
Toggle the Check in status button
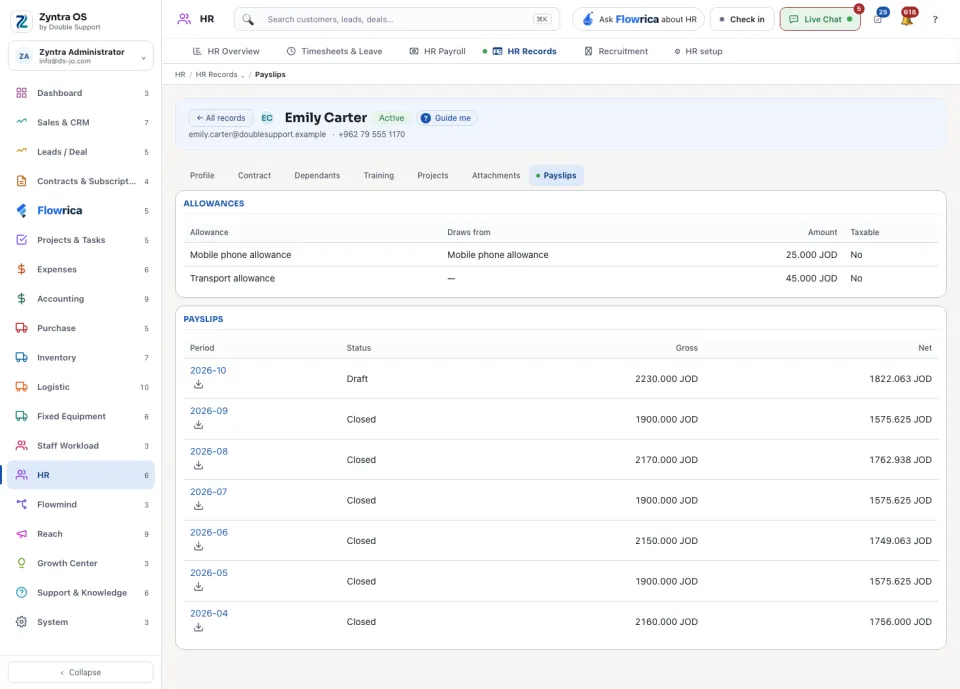(742, 19)
